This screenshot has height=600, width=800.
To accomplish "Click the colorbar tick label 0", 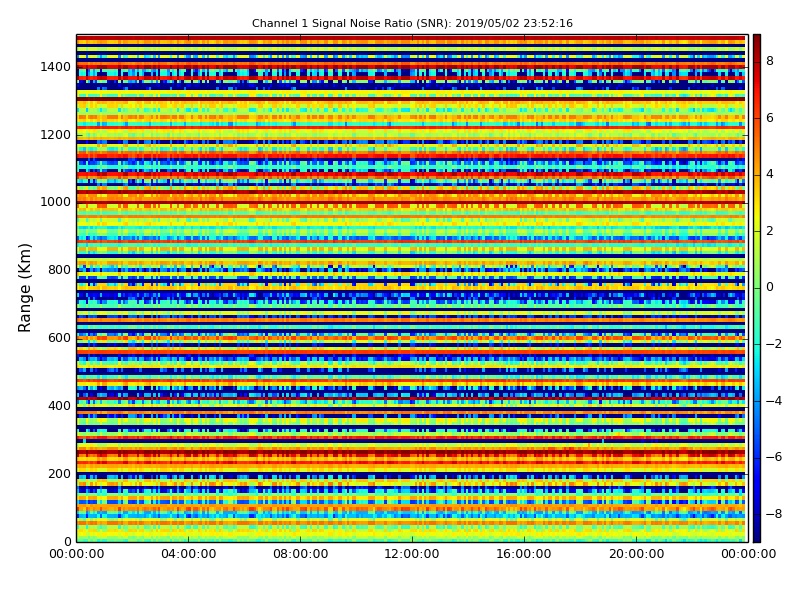I will pyautogui.click(x=770, y=287).
